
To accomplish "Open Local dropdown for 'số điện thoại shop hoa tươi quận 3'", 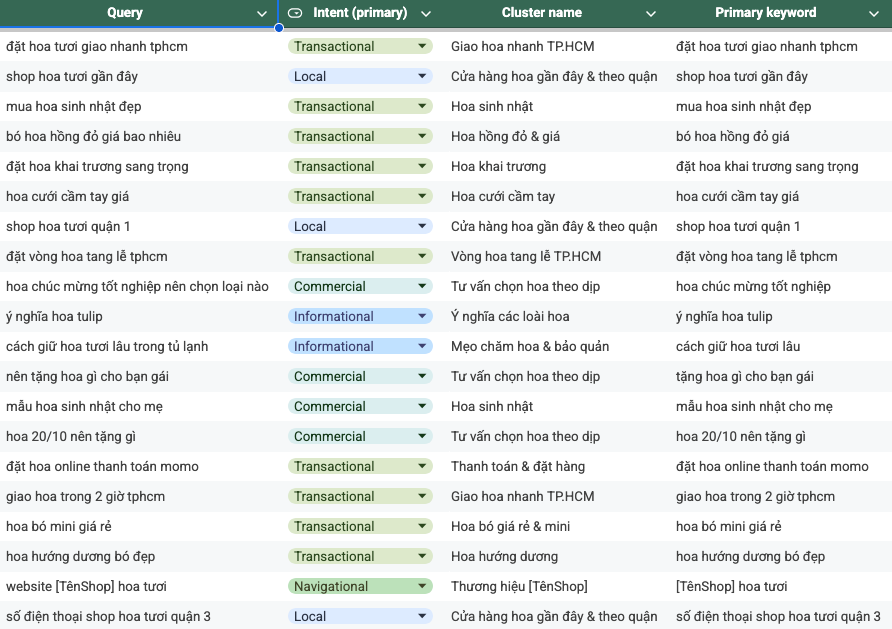I will coord(422,616).
